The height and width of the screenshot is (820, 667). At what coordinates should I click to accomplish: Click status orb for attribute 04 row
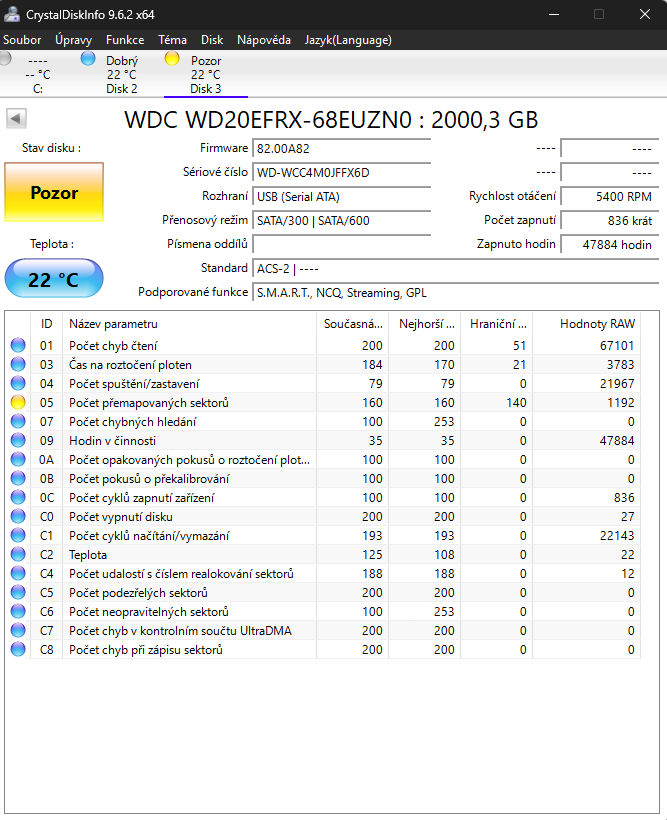18,383
